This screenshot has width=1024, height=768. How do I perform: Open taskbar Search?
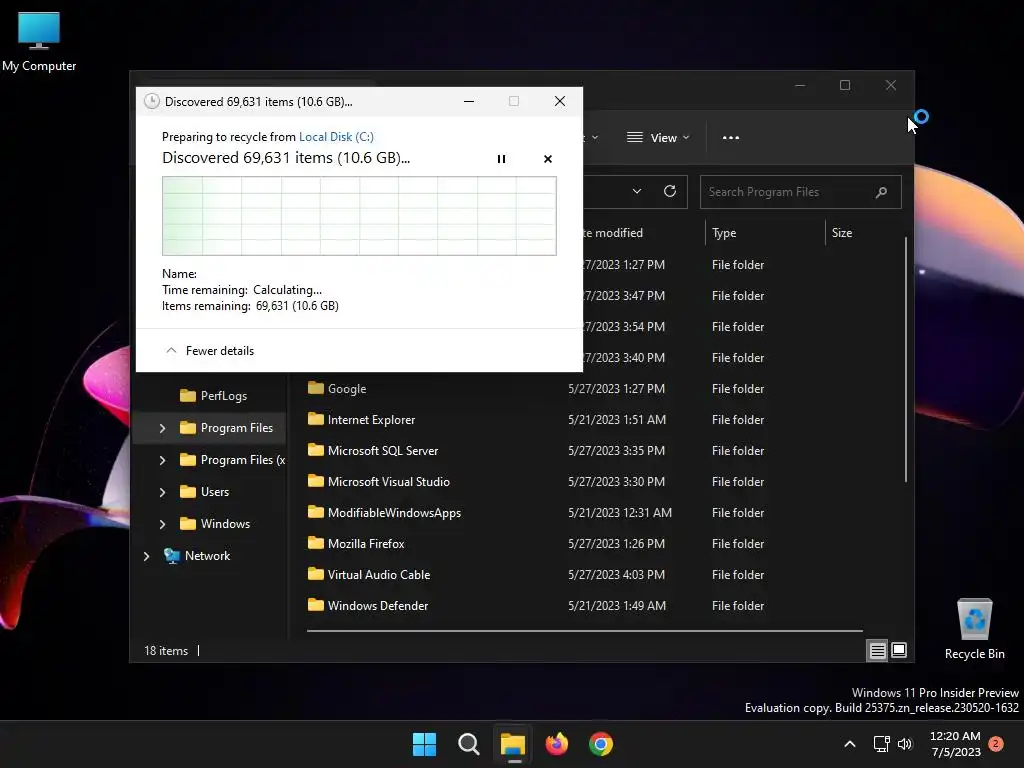[468, 744]
